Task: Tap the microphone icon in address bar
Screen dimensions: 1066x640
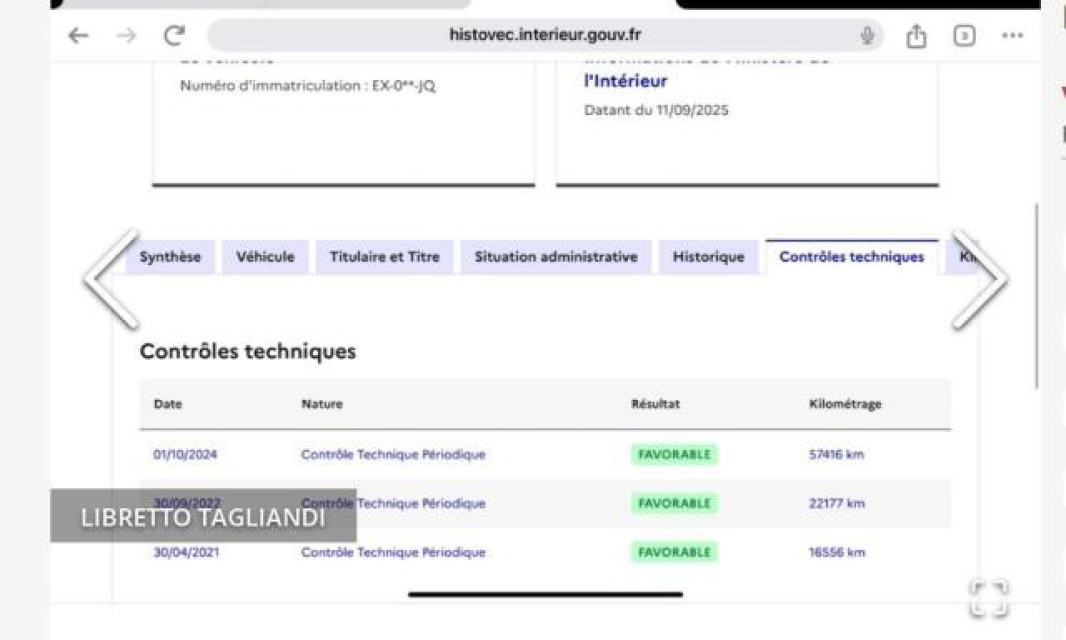Action: point(867,35)
